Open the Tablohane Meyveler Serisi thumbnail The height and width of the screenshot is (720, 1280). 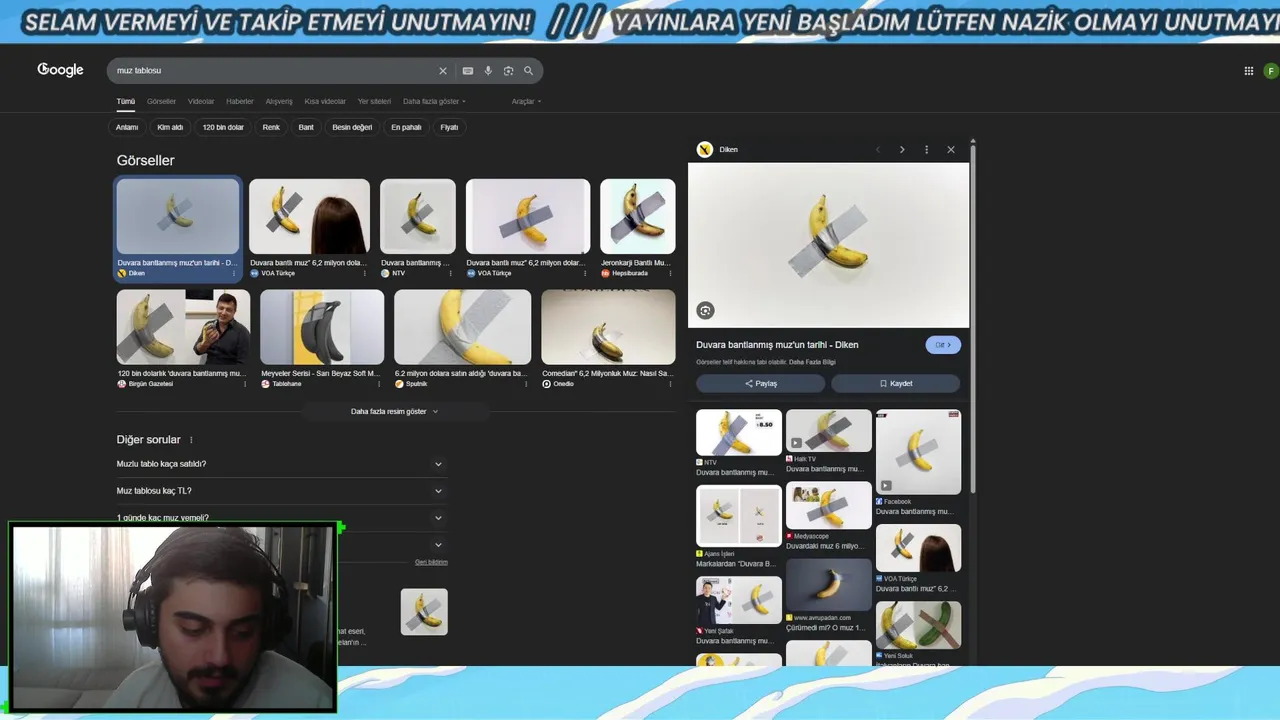point(322,327)
